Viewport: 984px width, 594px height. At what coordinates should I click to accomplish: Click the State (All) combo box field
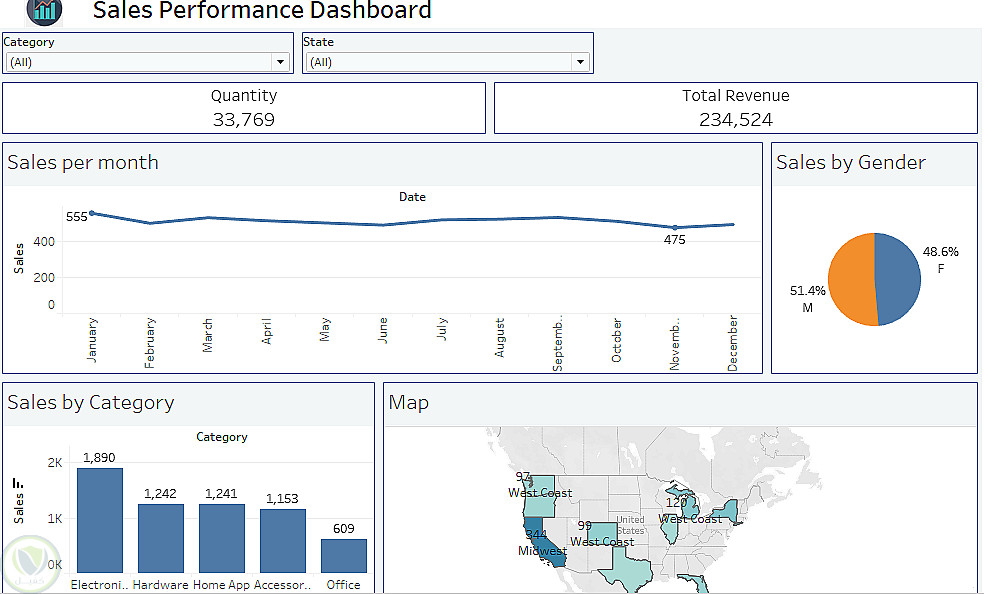pos(447,62)
